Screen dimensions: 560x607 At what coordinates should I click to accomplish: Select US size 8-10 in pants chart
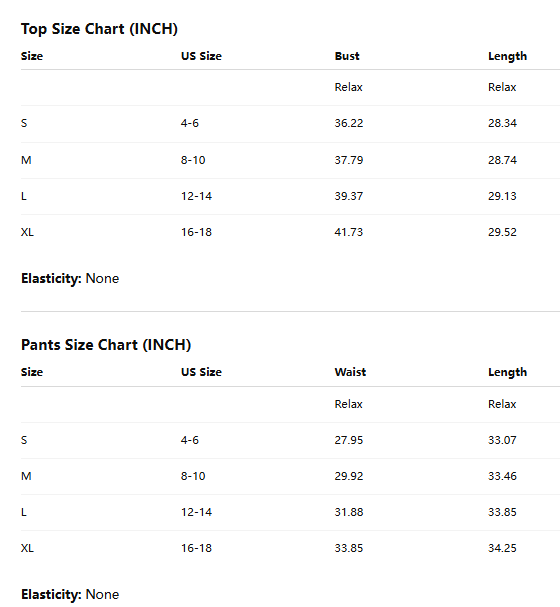pyautogui.click(x=193, y=476)
